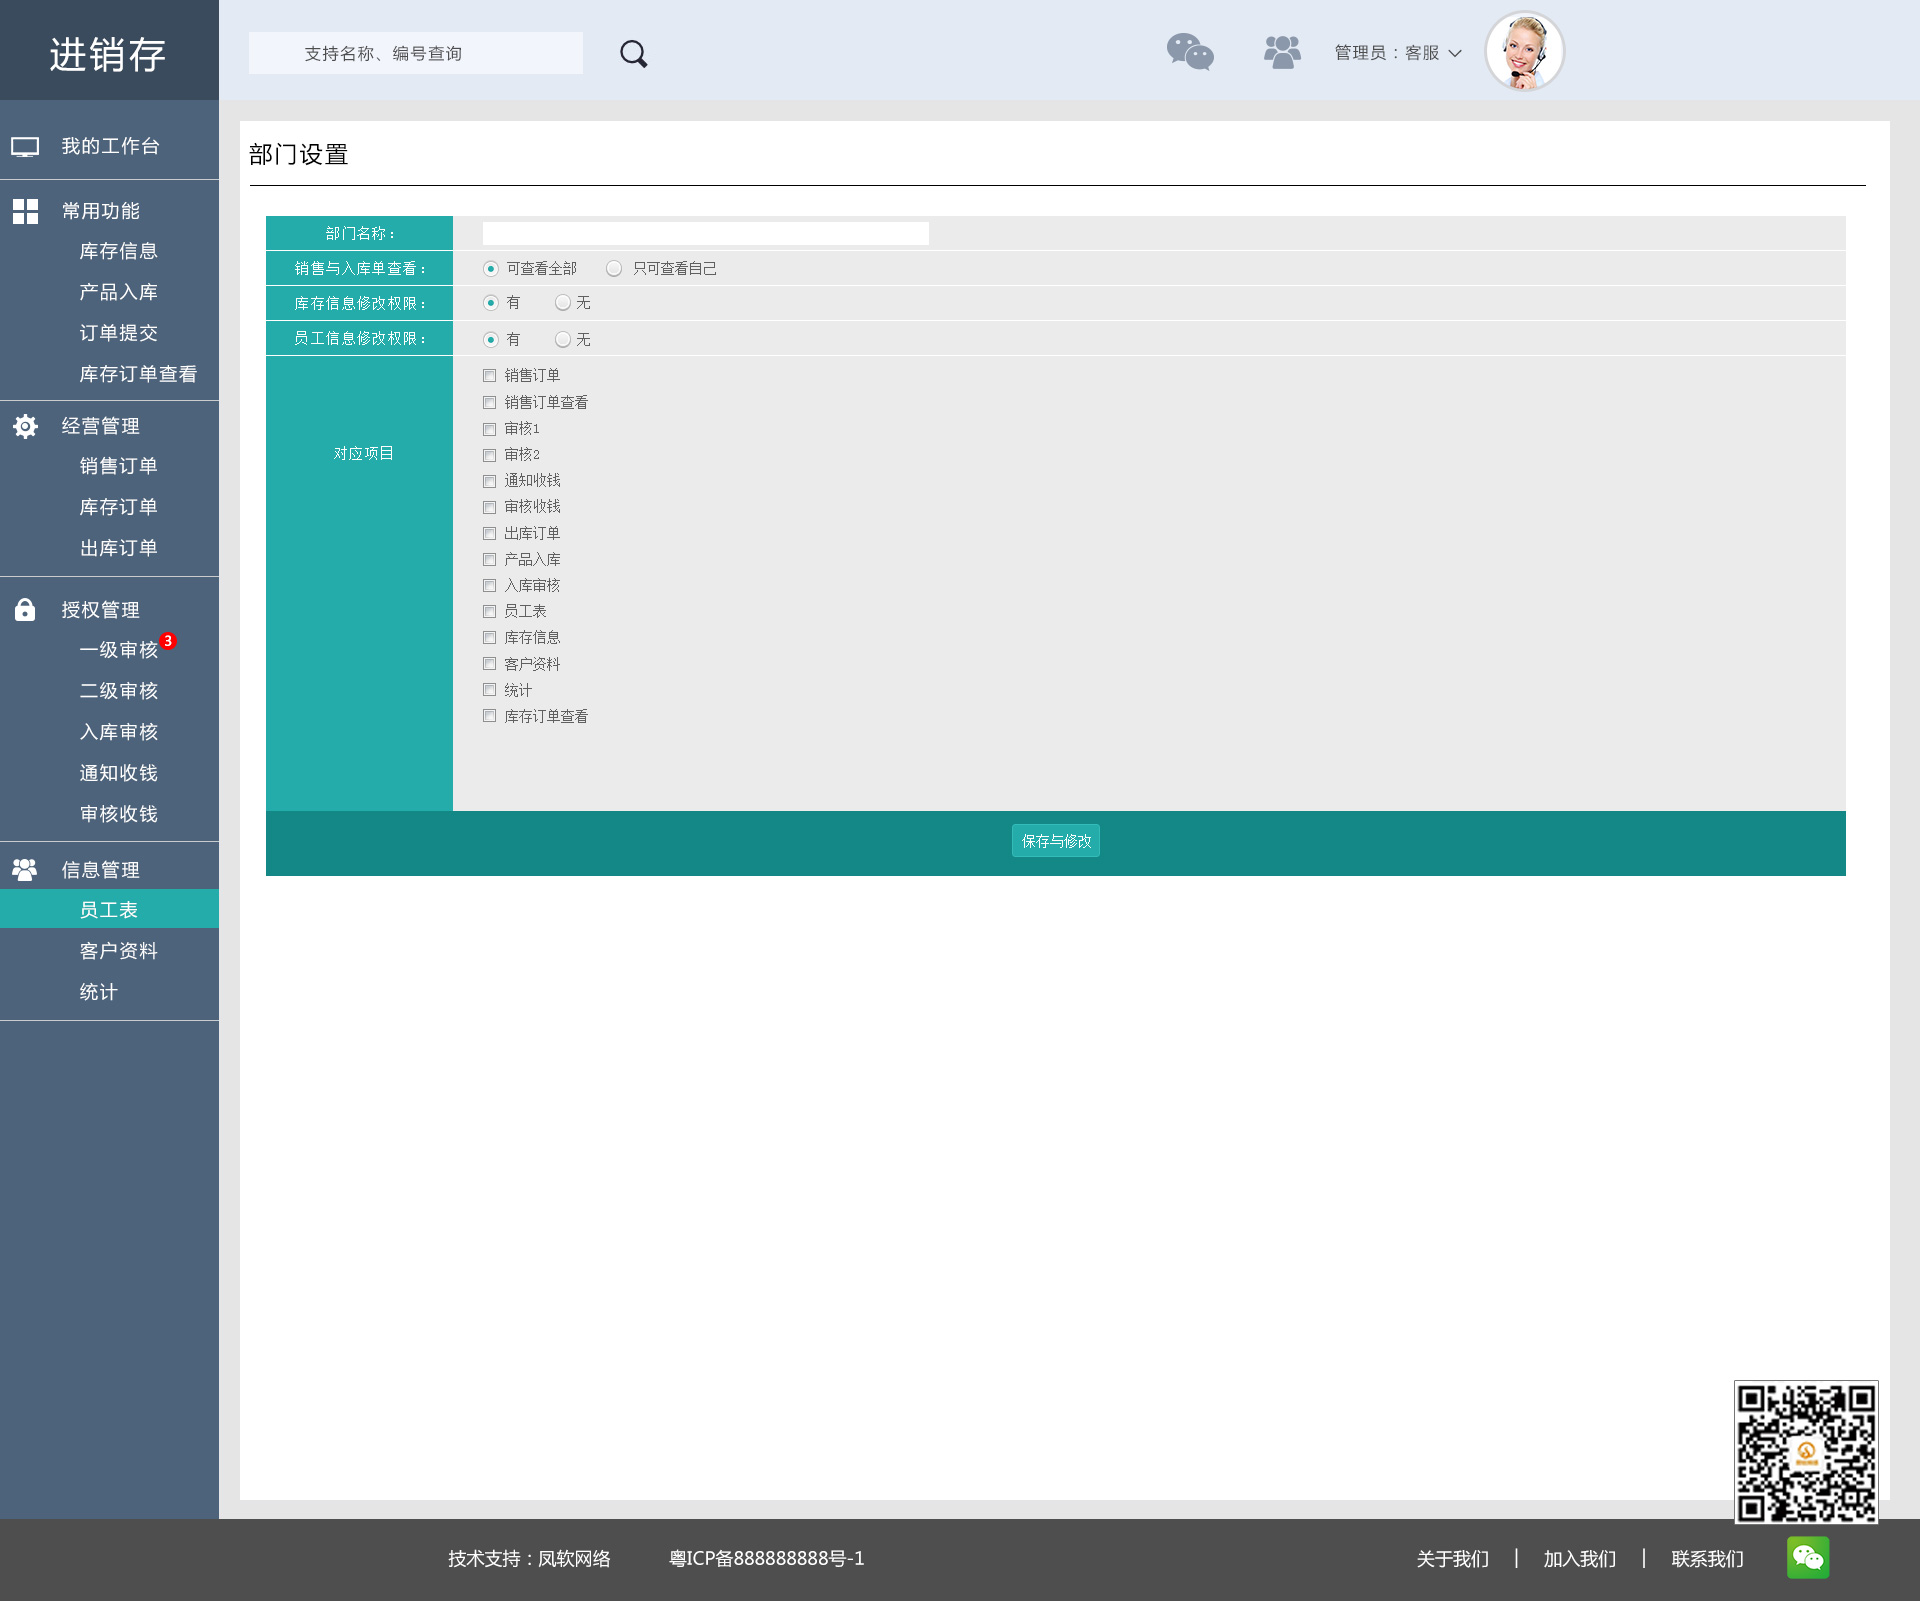Select 无 for 库存信息修改权限

click(x=563, y=303)
